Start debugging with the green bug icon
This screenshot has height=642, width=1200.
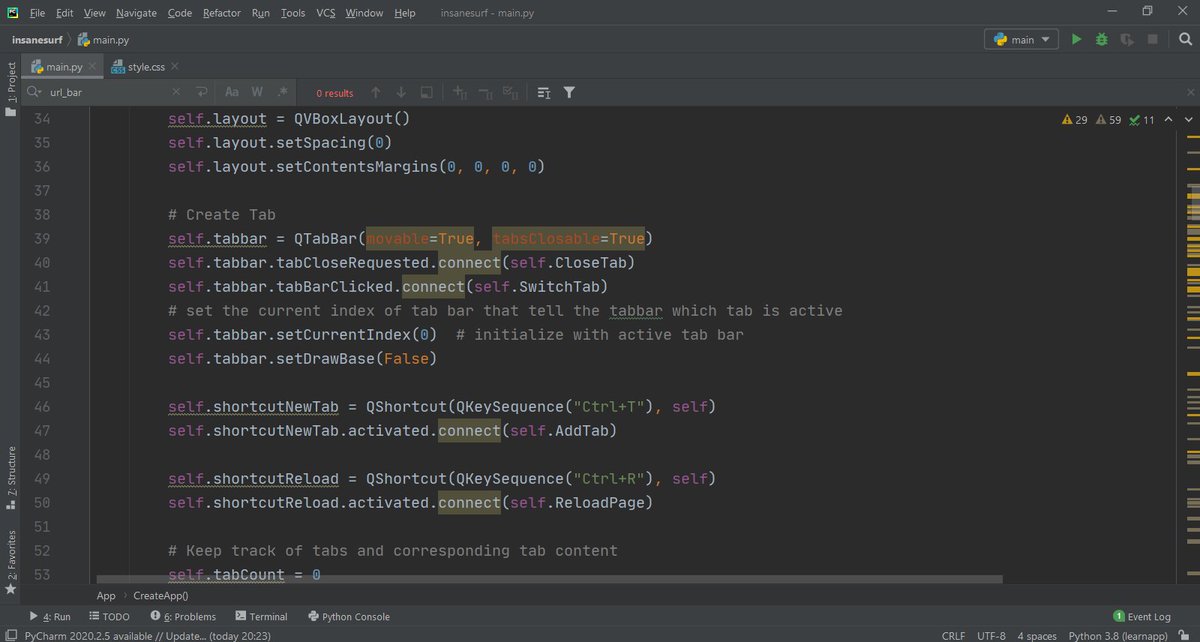(x=1102, y=40)
